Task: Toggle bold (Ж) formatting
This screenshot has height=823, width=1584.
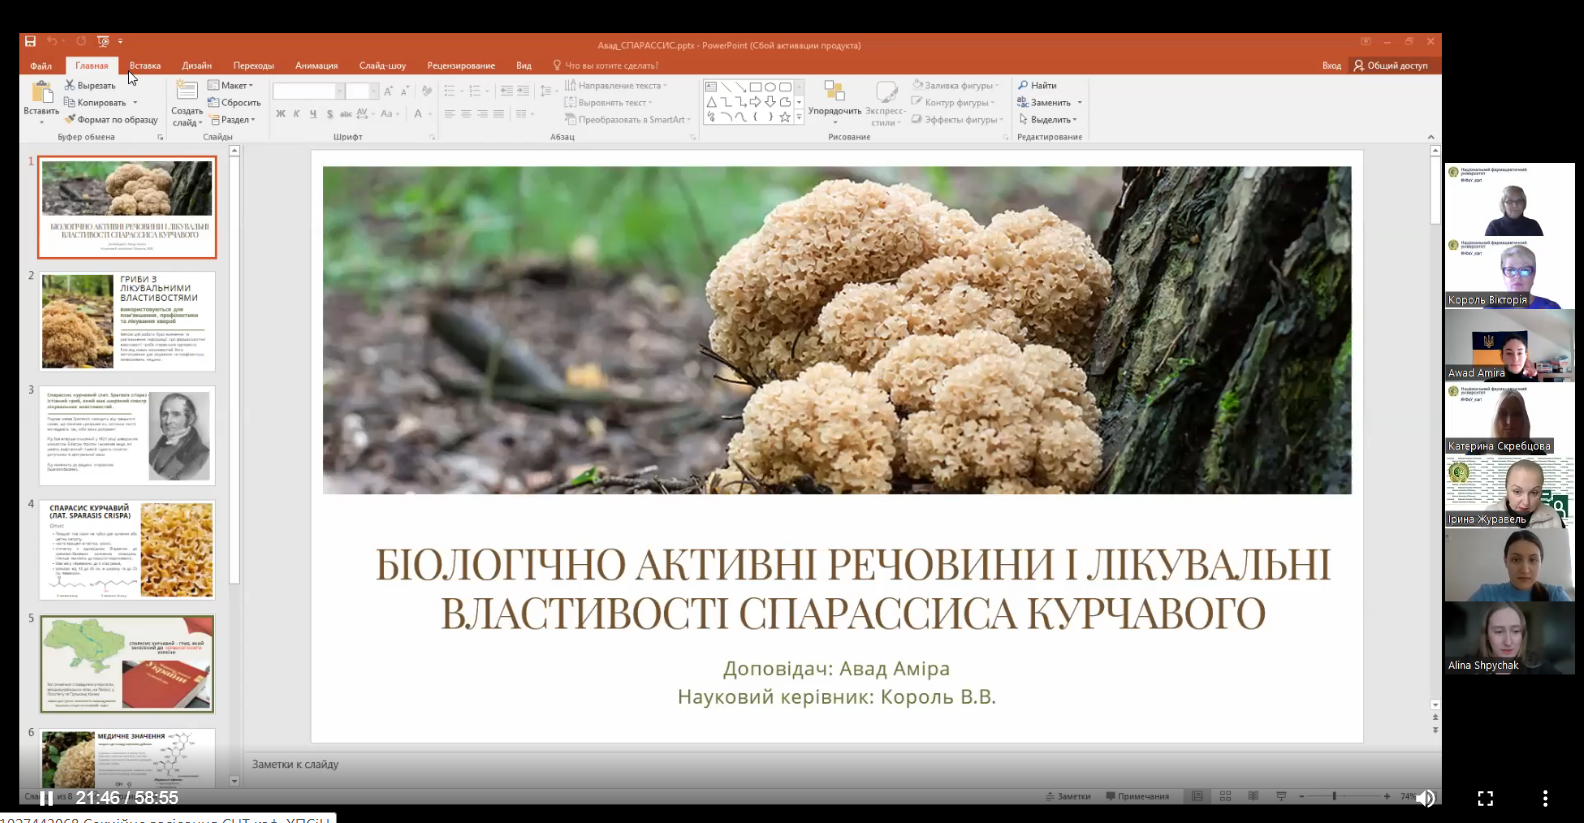Action: pos(281,114)
